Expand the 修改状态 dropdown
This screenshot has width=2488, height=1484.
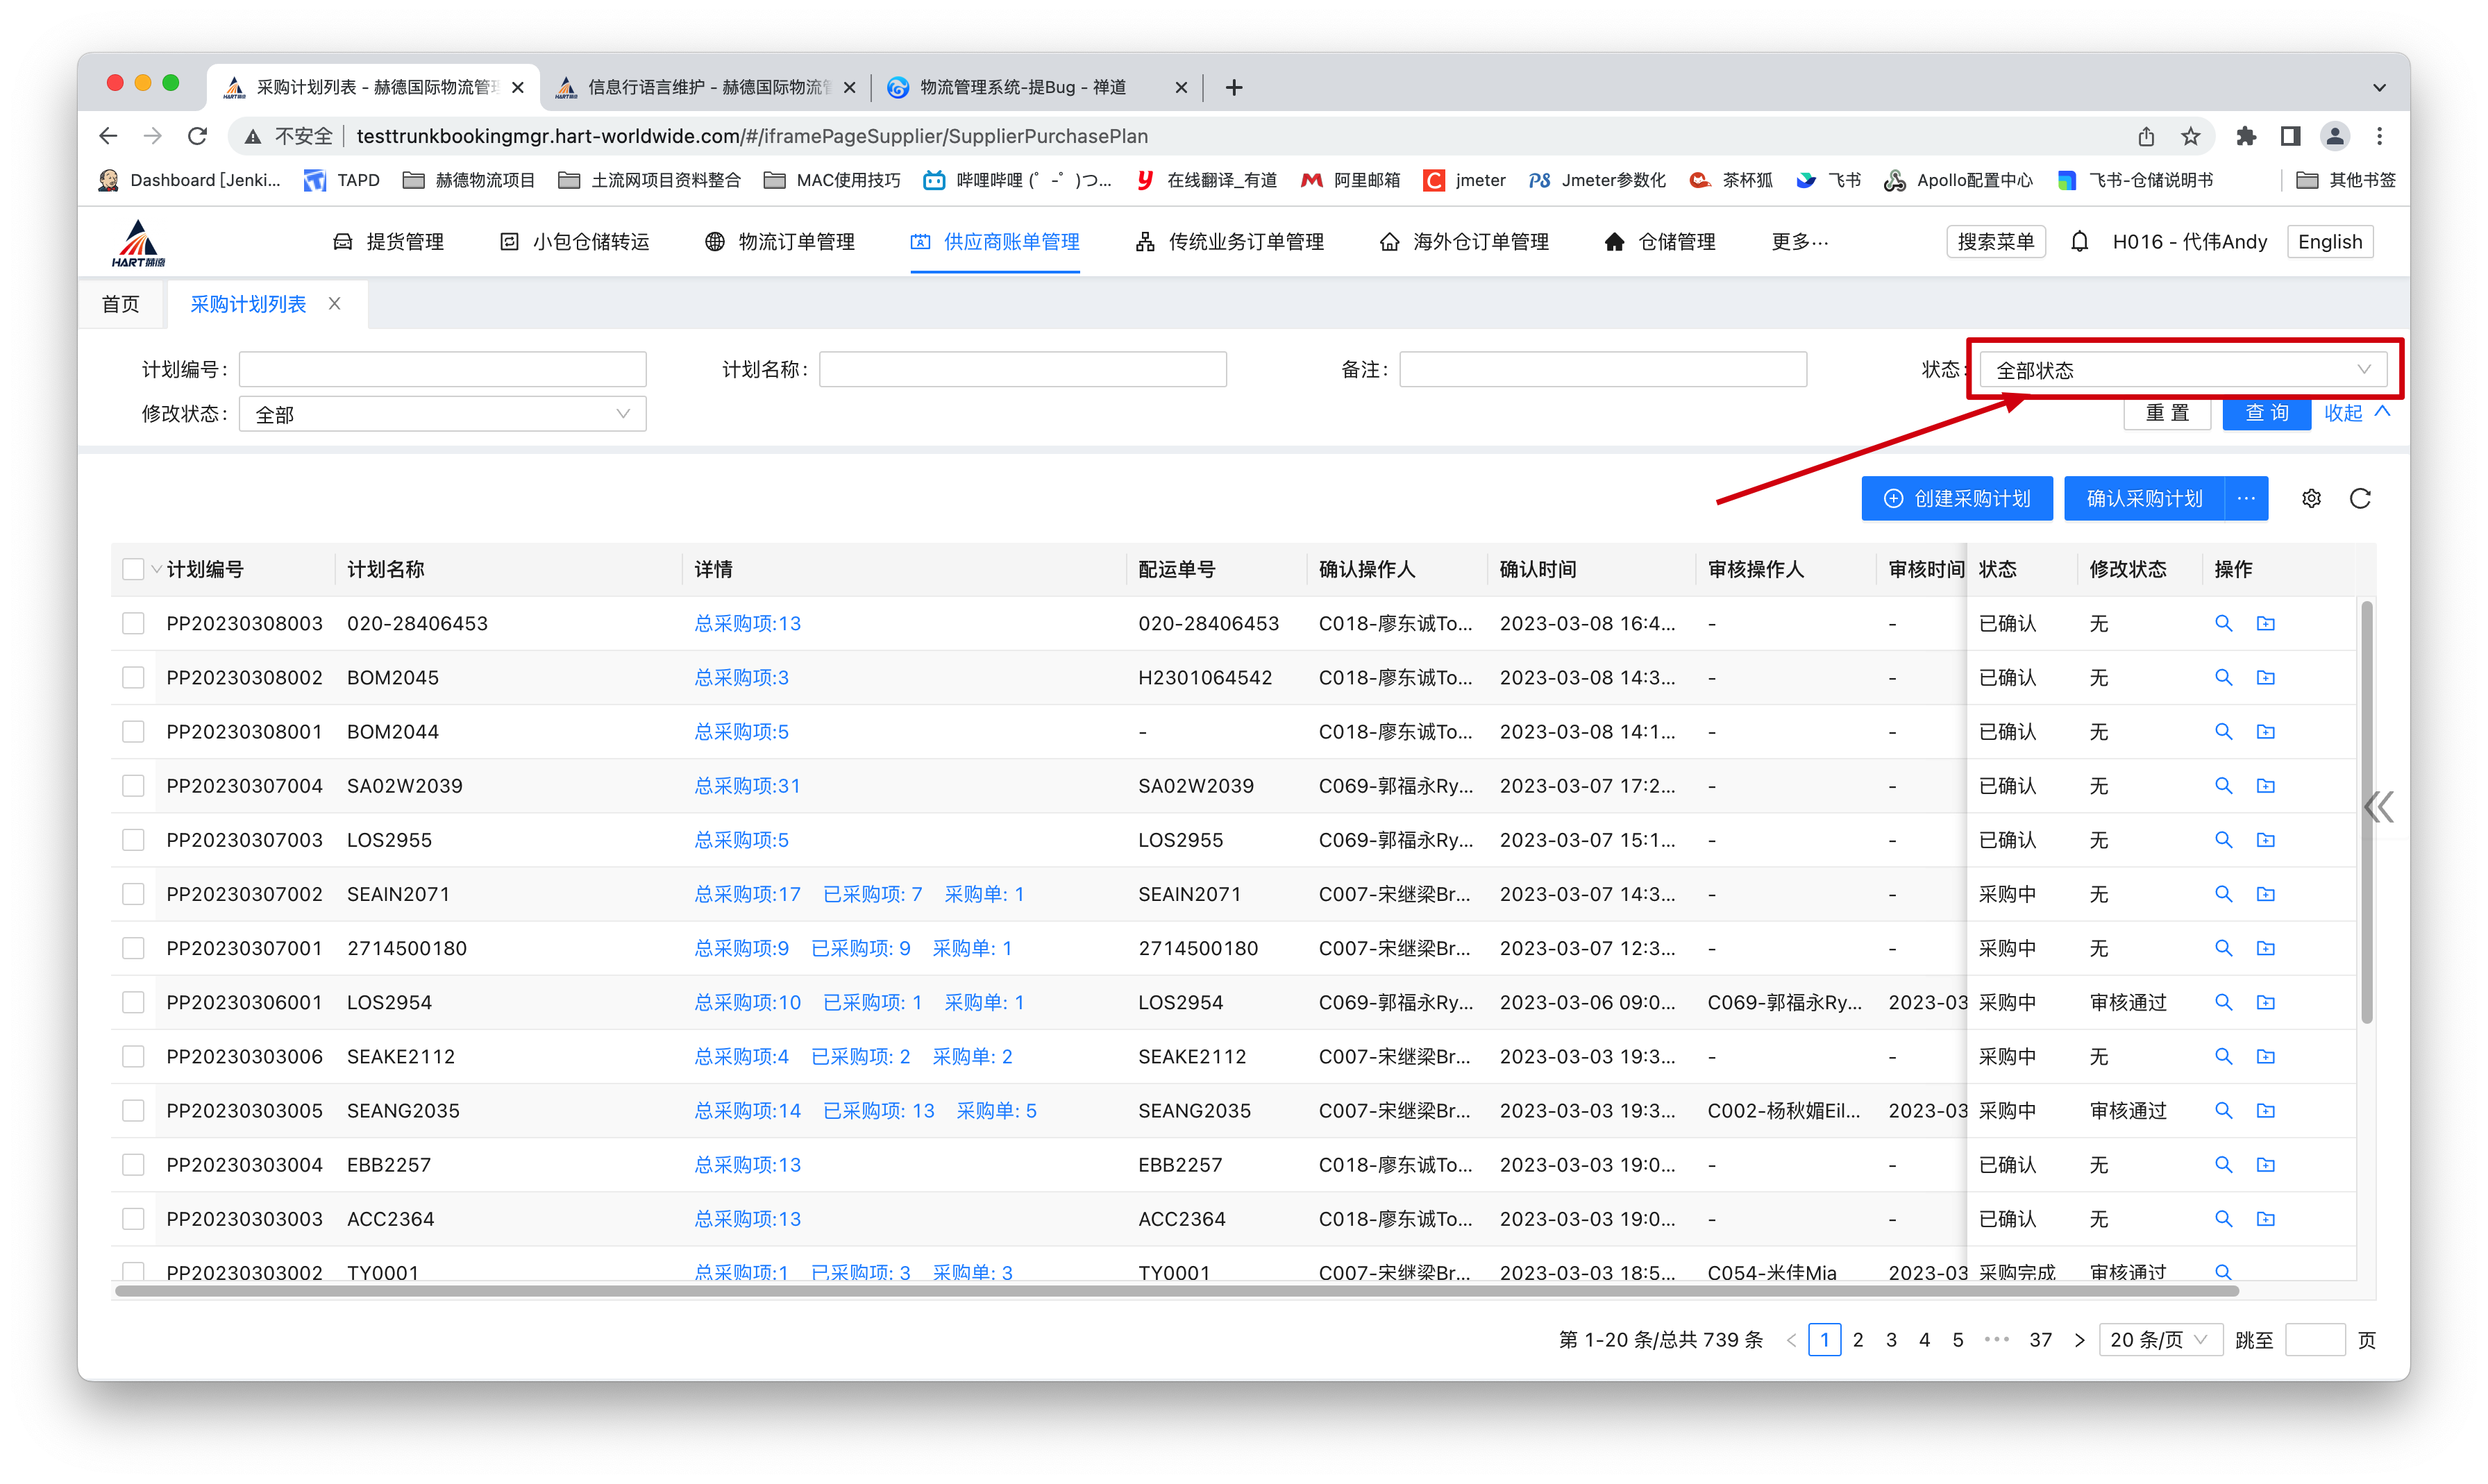click(442, 414)
